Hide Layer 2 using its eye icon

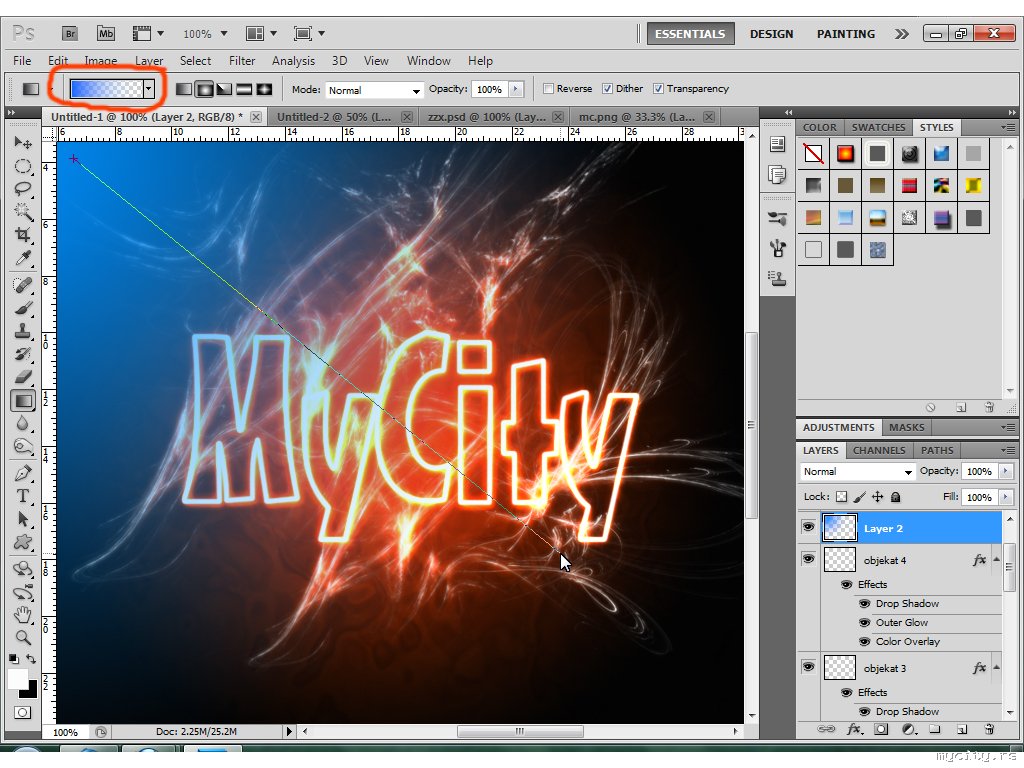808,528
